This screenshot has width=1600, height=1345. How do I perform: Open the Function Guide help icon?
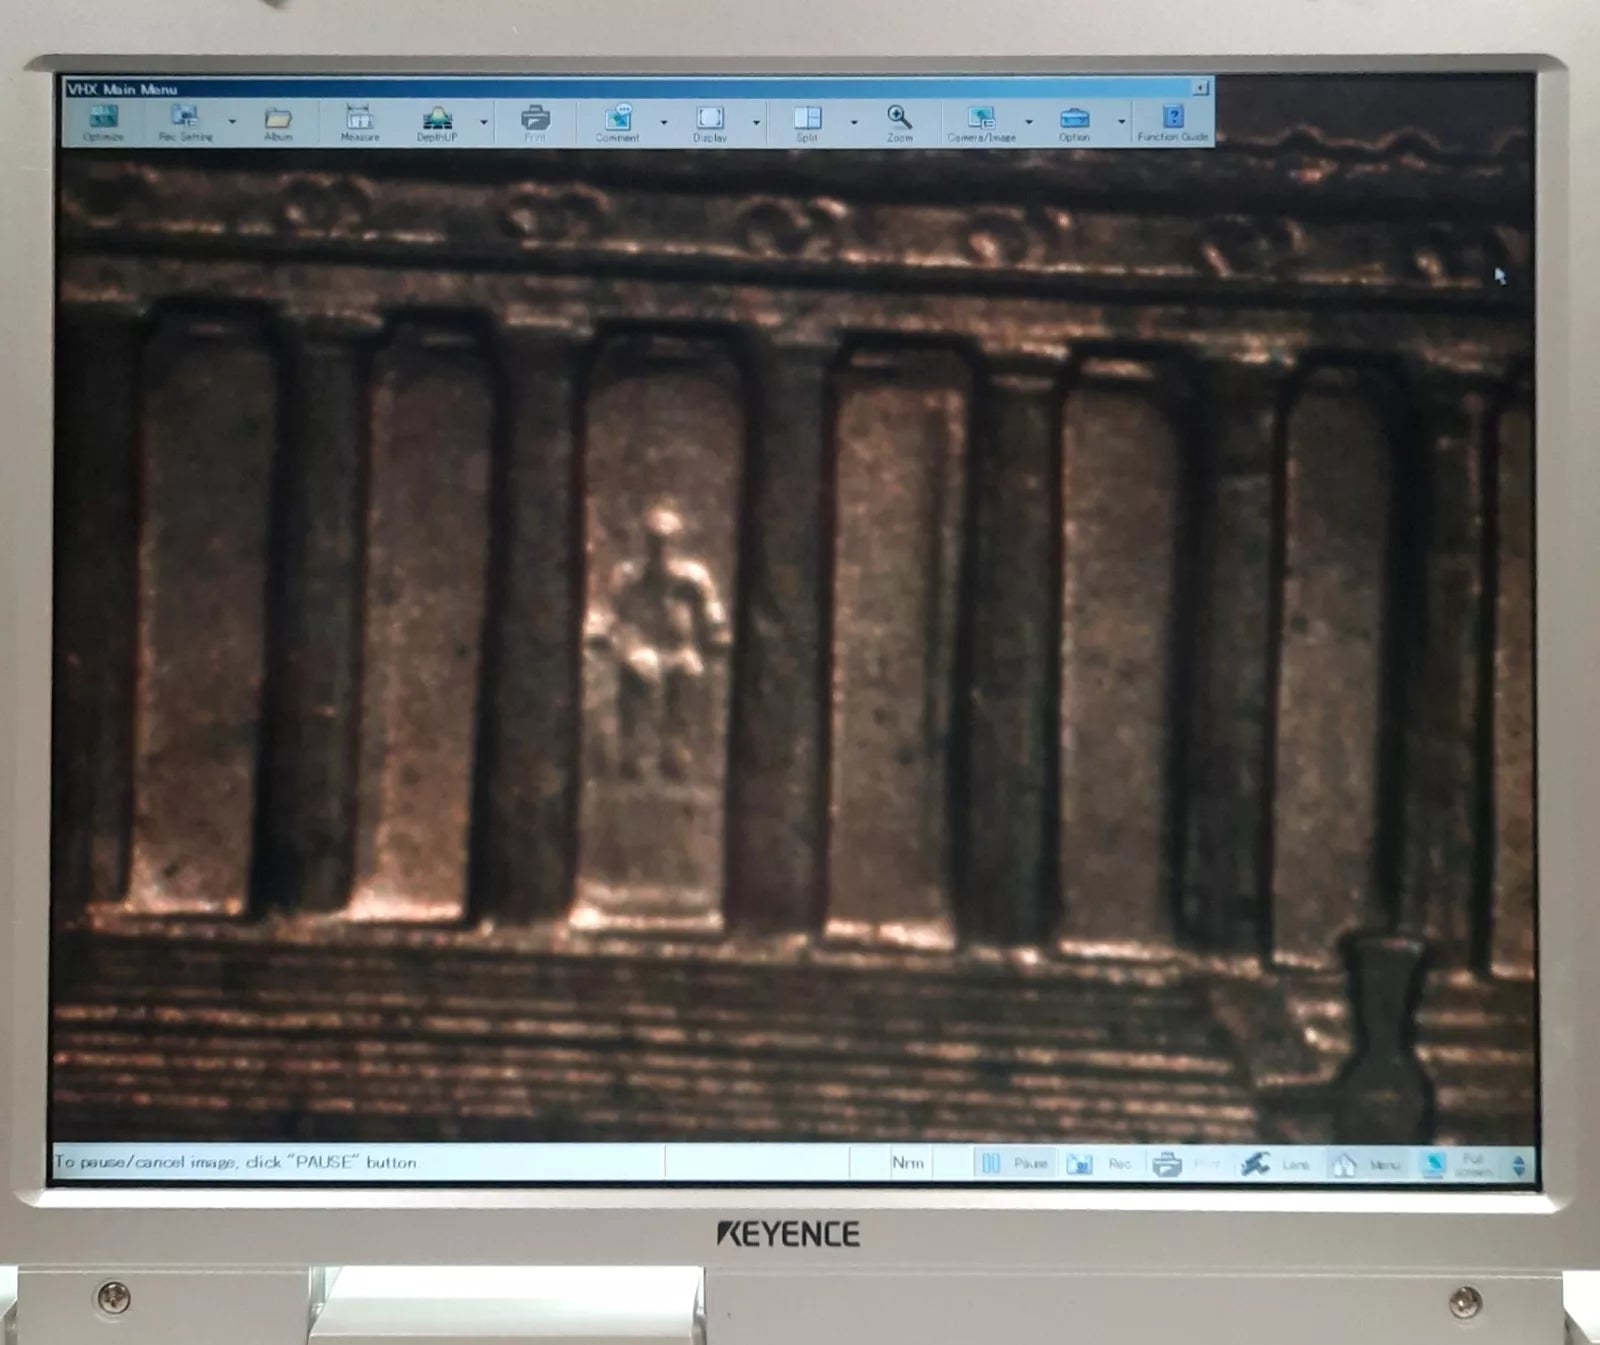coord(1172,123)
